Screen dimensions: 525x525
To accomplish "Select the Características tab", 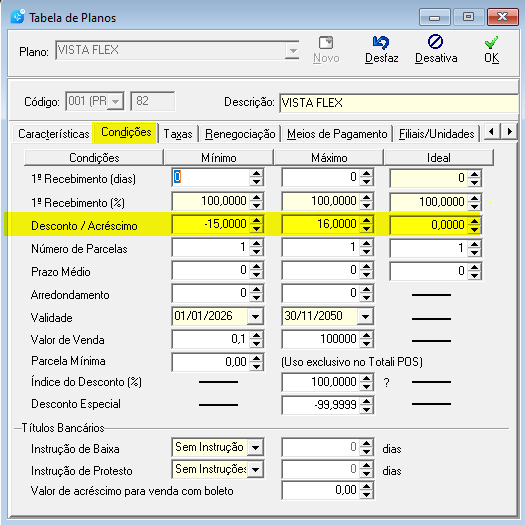I will click(54, 134).
